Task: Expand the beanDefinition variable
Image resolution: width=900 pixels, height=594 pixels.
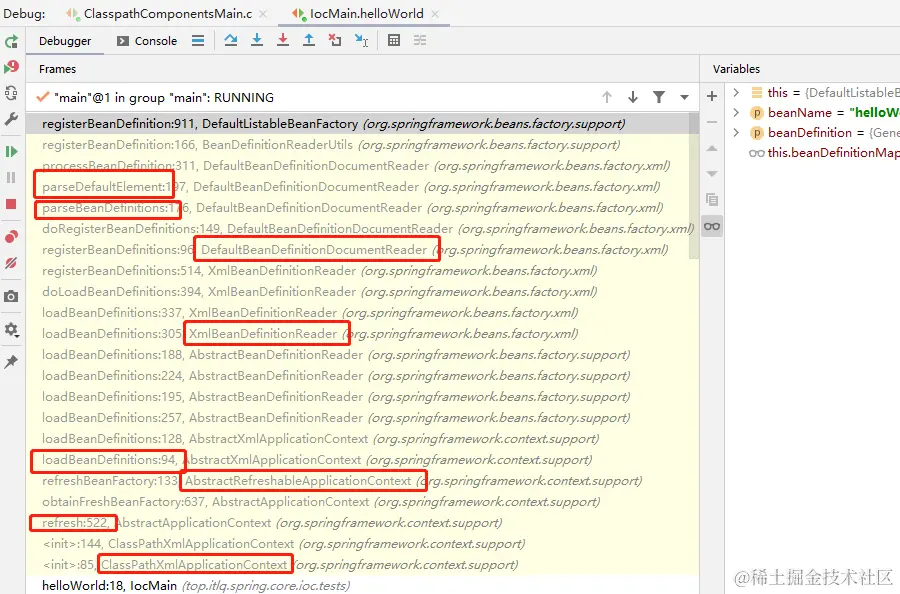Action: click(x=736, y=133)
